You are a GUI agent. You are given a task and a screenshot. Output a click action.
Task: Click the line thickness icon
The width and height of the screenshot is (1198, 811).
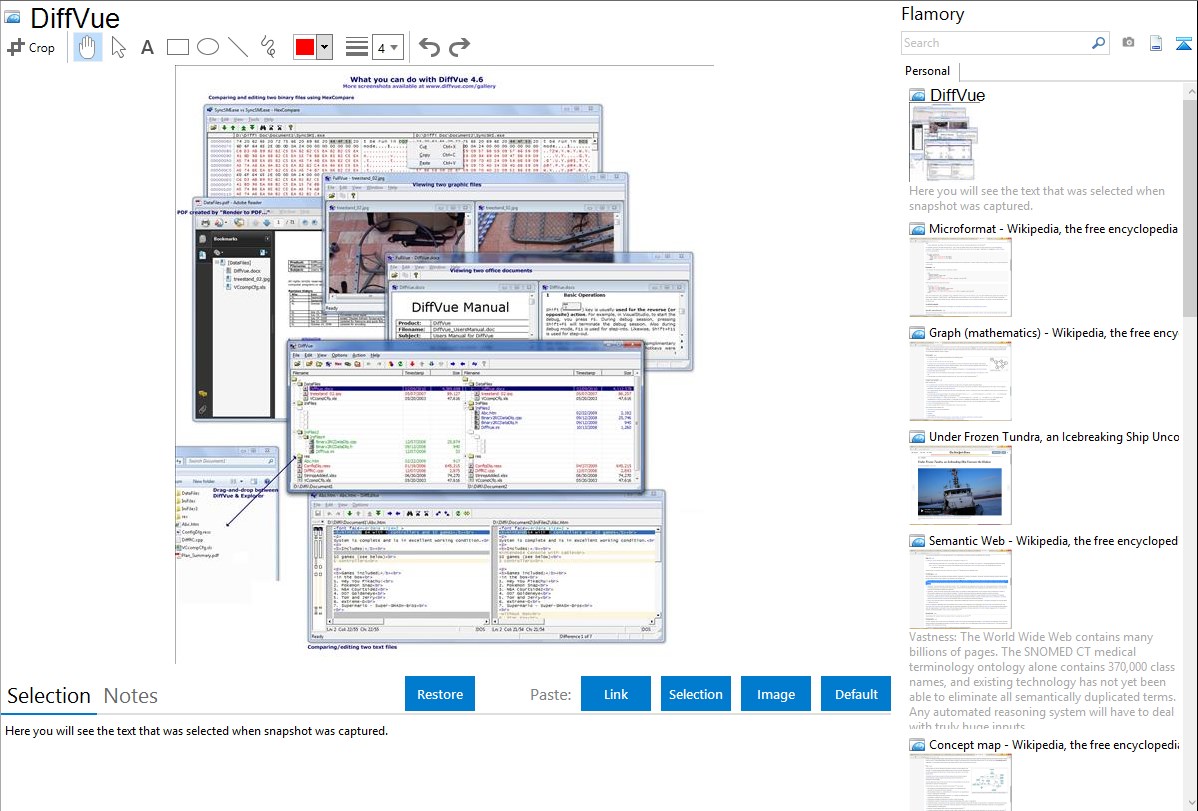(x=356, y=47)
